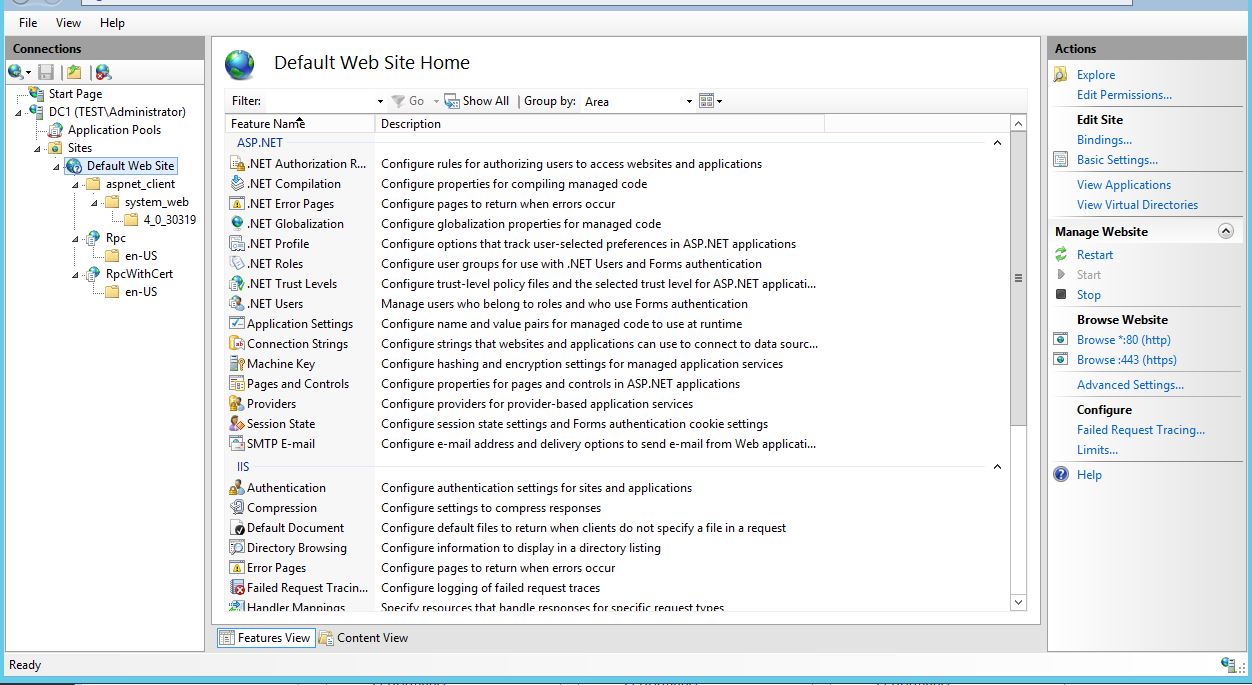Click Edit Permissions link
Screen dimensions: 1252x685
1124,95
